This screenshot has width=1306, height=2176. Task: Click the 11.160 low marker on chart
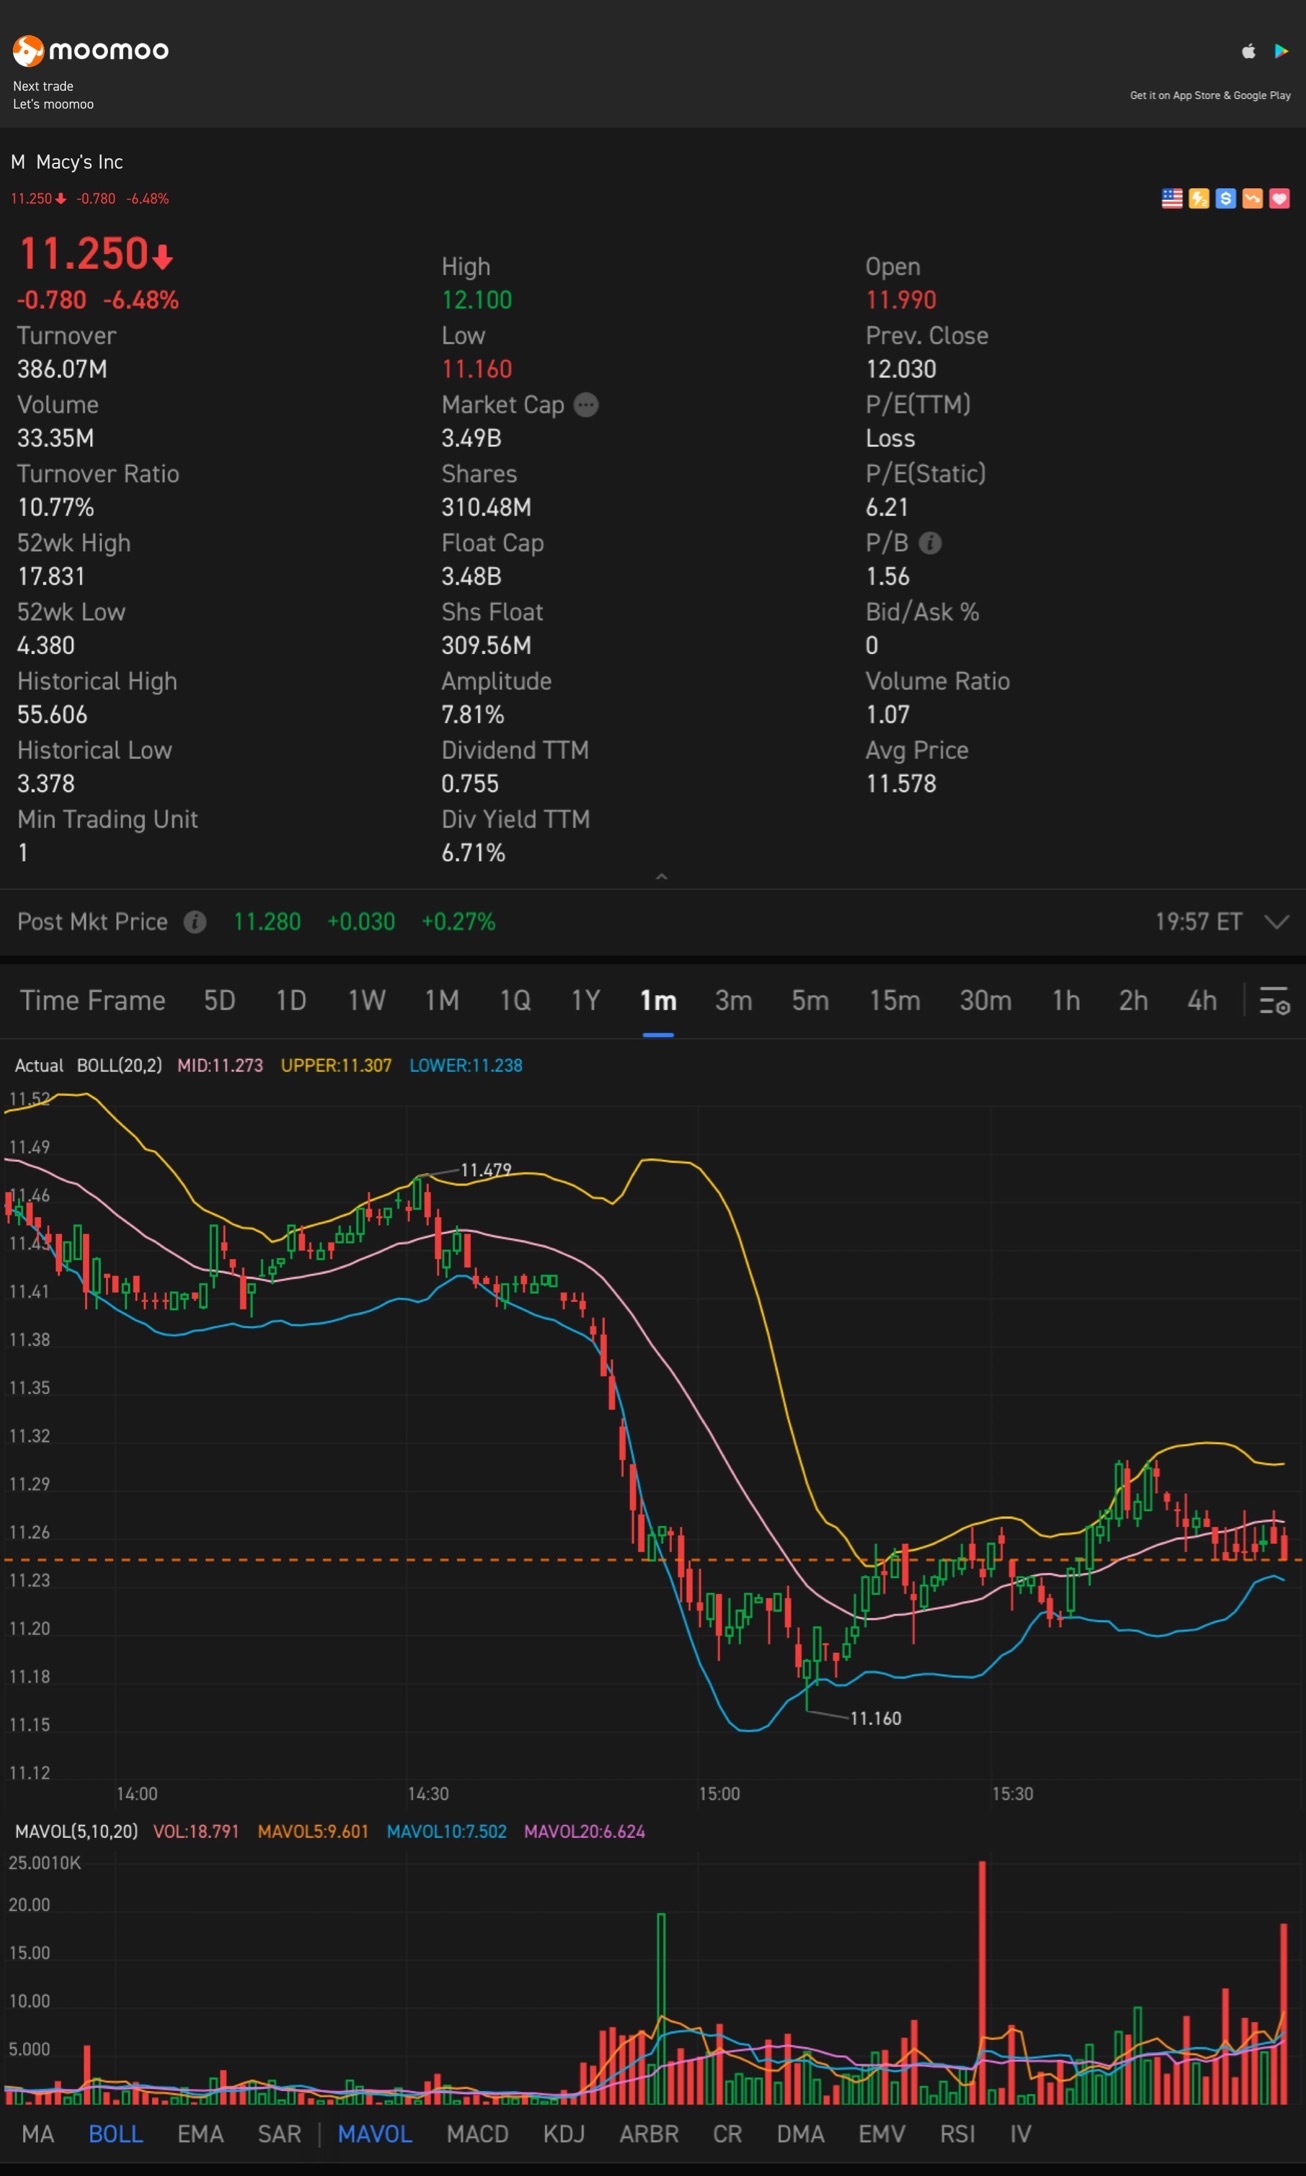[x=876, y=1719]
